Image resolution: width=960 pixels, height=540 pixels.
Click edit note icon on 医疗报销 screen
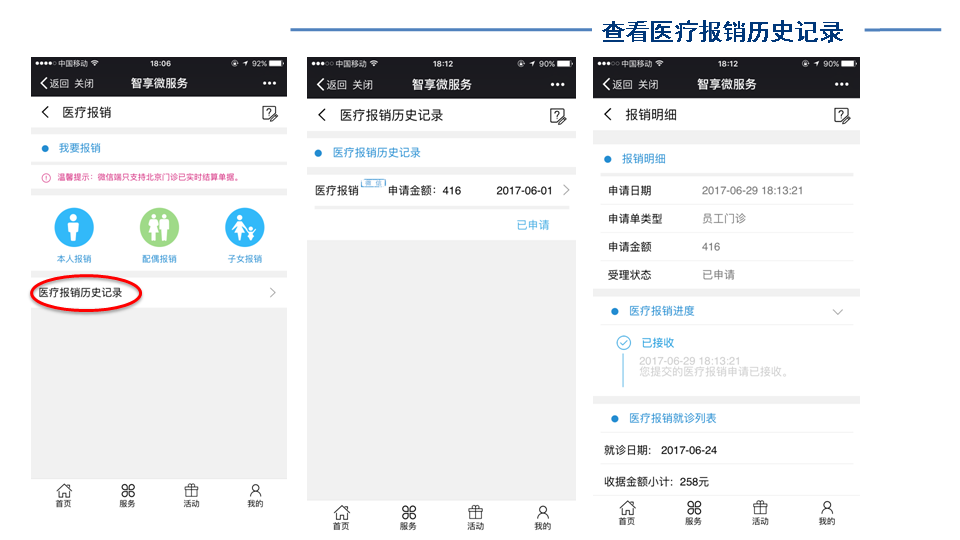tap(269, 113)
